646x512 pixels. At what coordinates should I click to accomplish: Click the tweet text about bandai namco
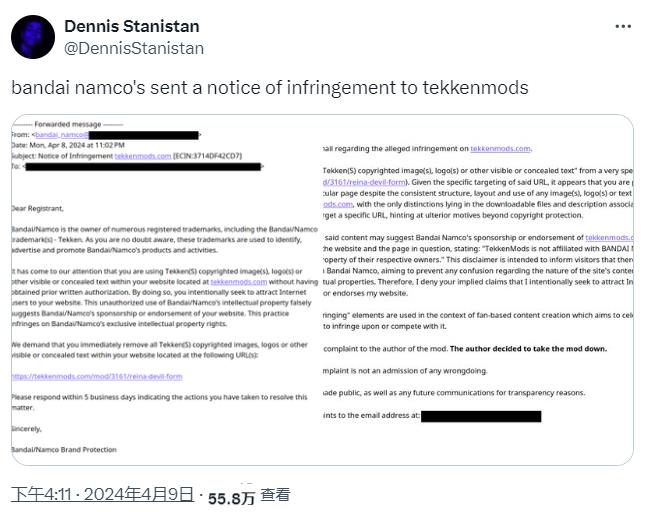coord(269,88)
